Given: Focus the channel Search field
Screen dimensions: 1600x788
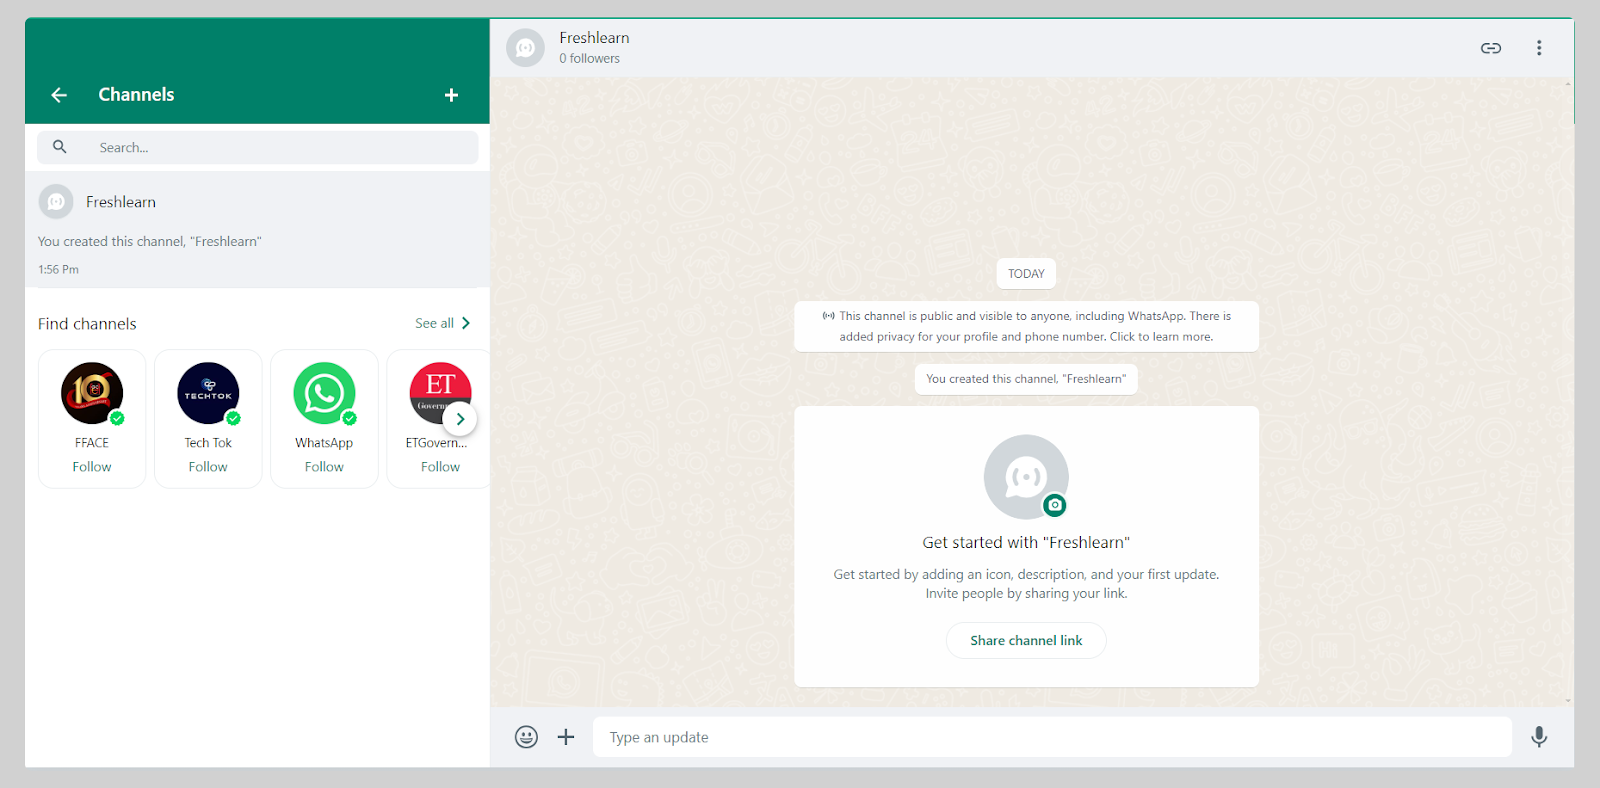Looking at the screenshot, I should 258,147.
